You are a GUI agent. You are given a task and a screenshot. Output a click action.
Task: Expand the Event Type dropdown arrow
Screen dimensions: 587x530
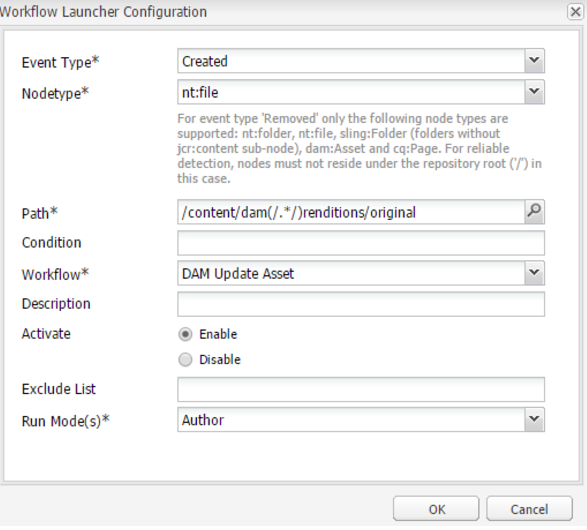(534, 61)
